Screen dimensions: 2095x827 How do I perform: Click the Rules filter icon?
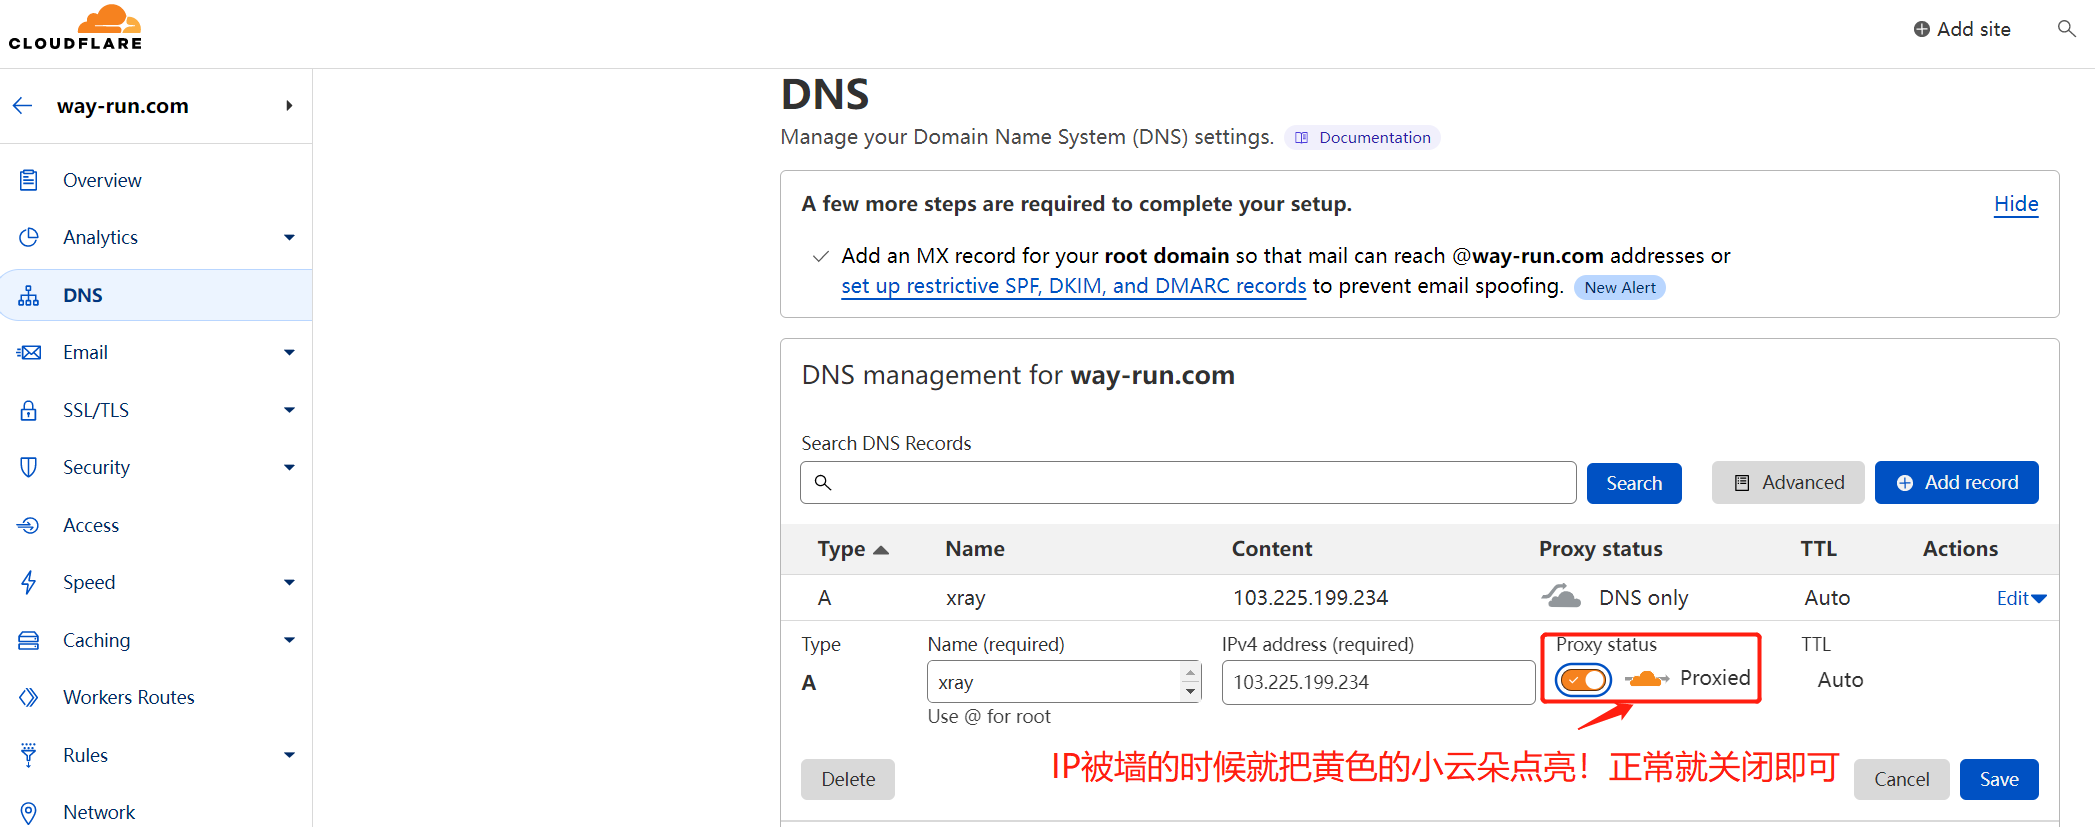29,755
